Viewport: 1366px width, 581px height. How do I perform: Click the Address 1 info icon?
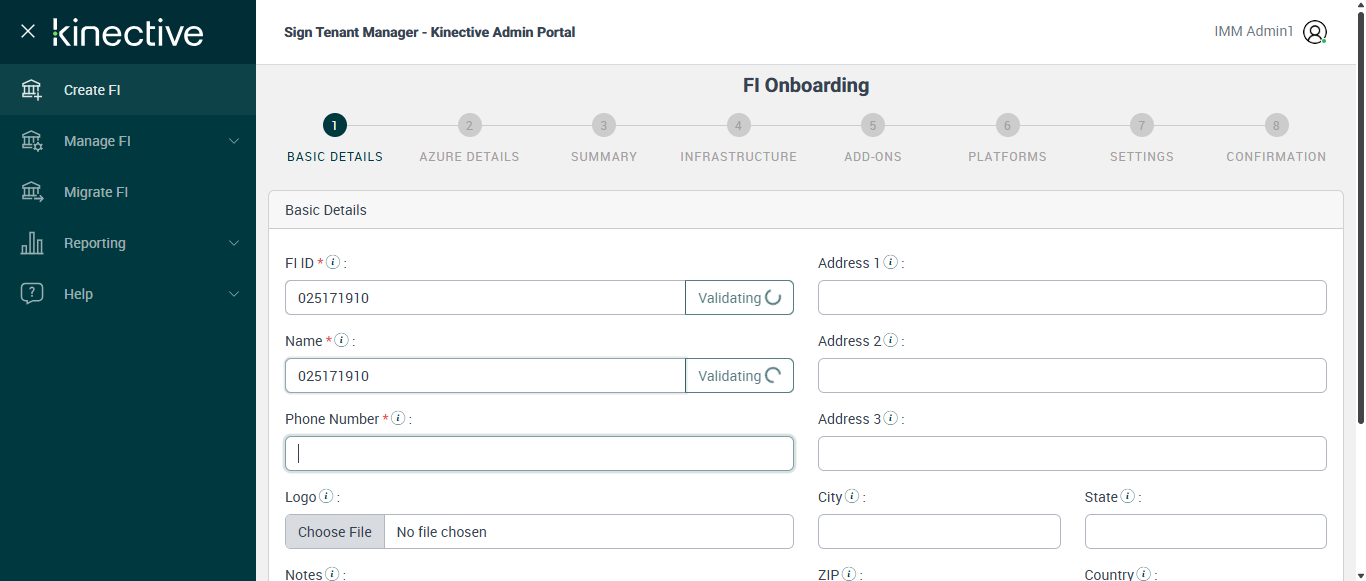891,263
